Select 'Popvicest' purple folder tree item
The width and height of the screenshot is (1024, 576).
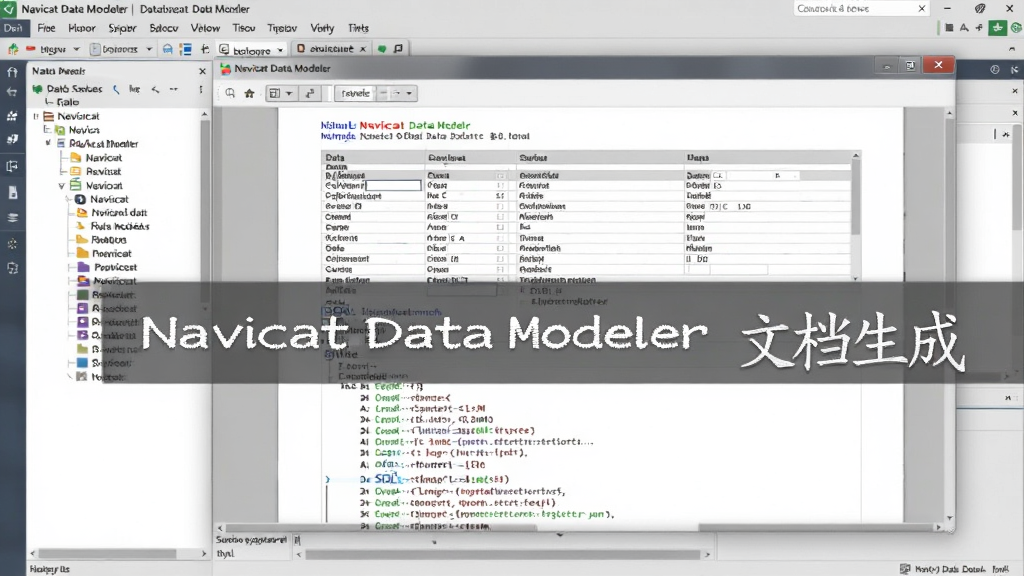pos(116,267)
